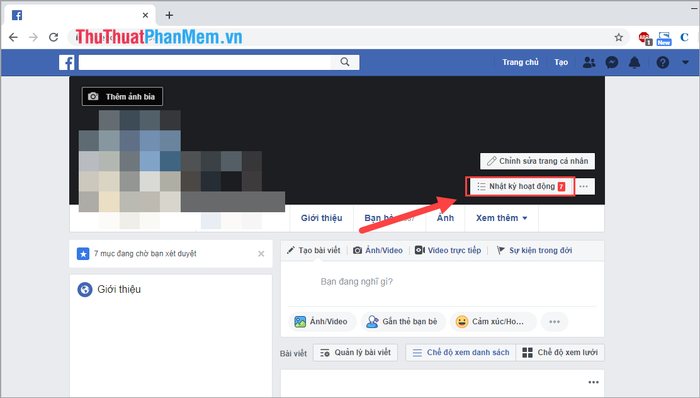The image size is (700, 398).
Task: Open the post options ellipsis
Action: pyautogui.click(x=593, y=382)
